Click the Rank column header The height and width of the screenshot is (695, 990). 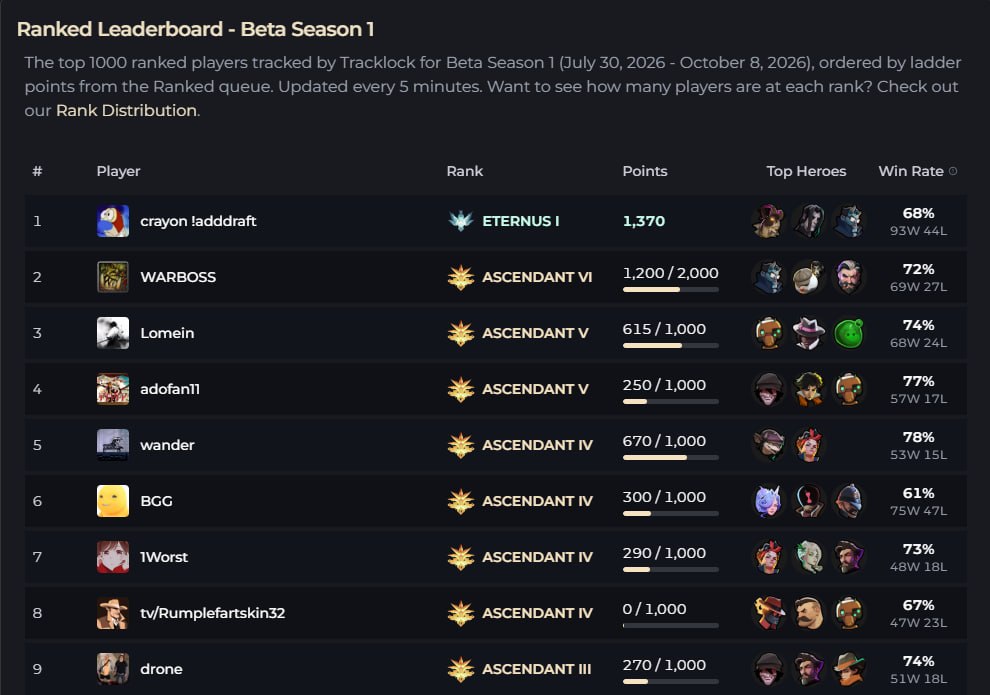465,171
